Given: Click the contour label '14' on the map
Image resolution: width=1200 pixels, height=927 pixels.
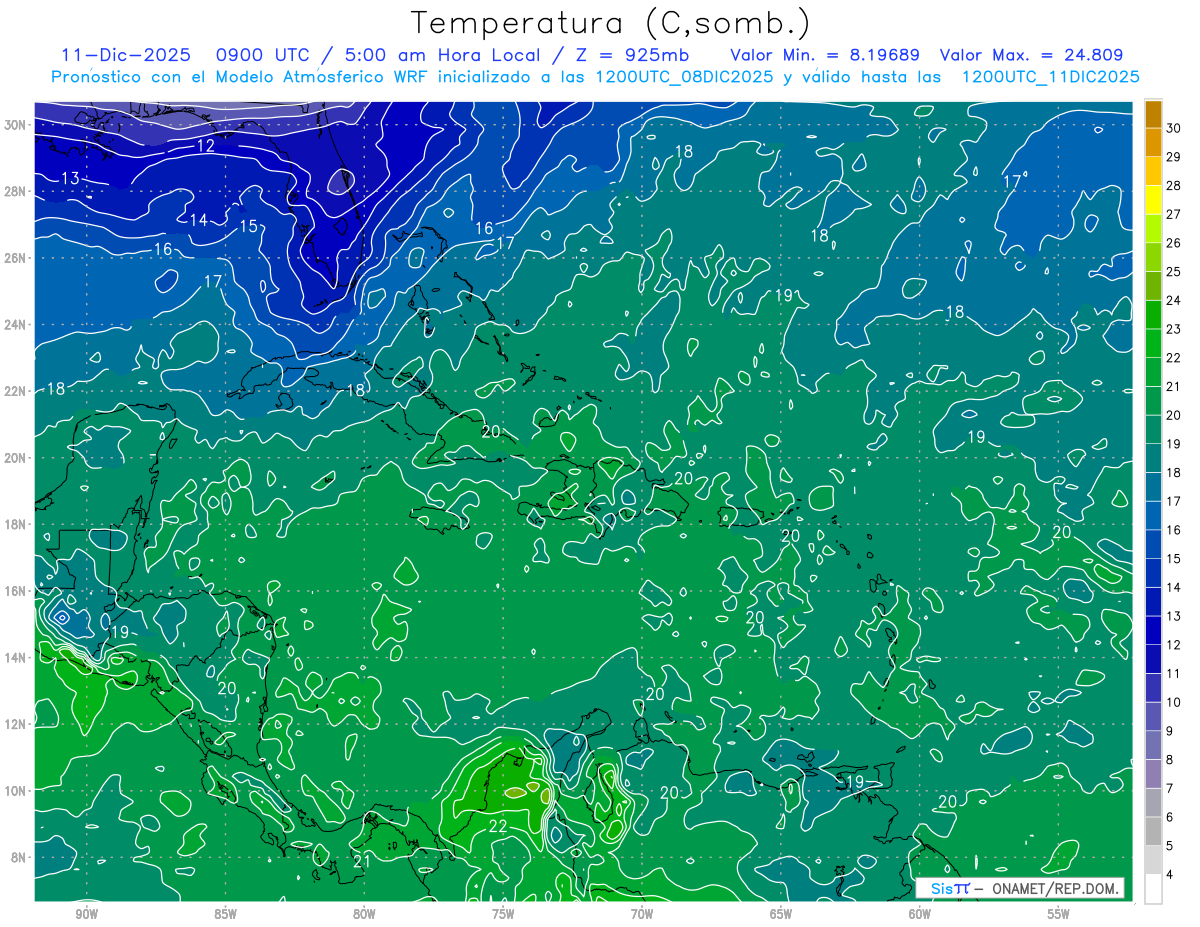Looking at the screenshot, I should click(198, 220).
